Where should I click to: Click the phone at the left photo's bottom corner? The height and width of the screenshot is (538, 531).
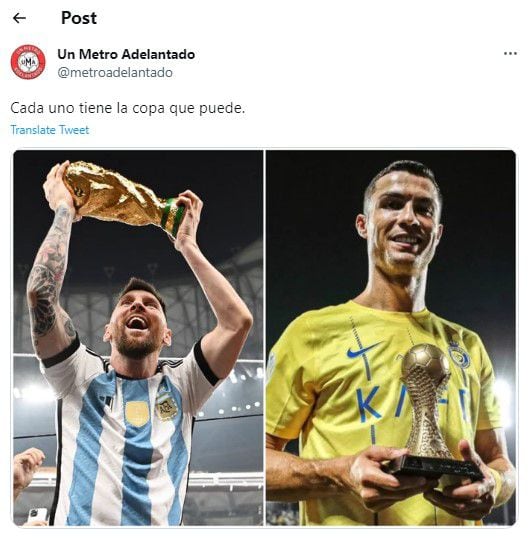point(37,516)
